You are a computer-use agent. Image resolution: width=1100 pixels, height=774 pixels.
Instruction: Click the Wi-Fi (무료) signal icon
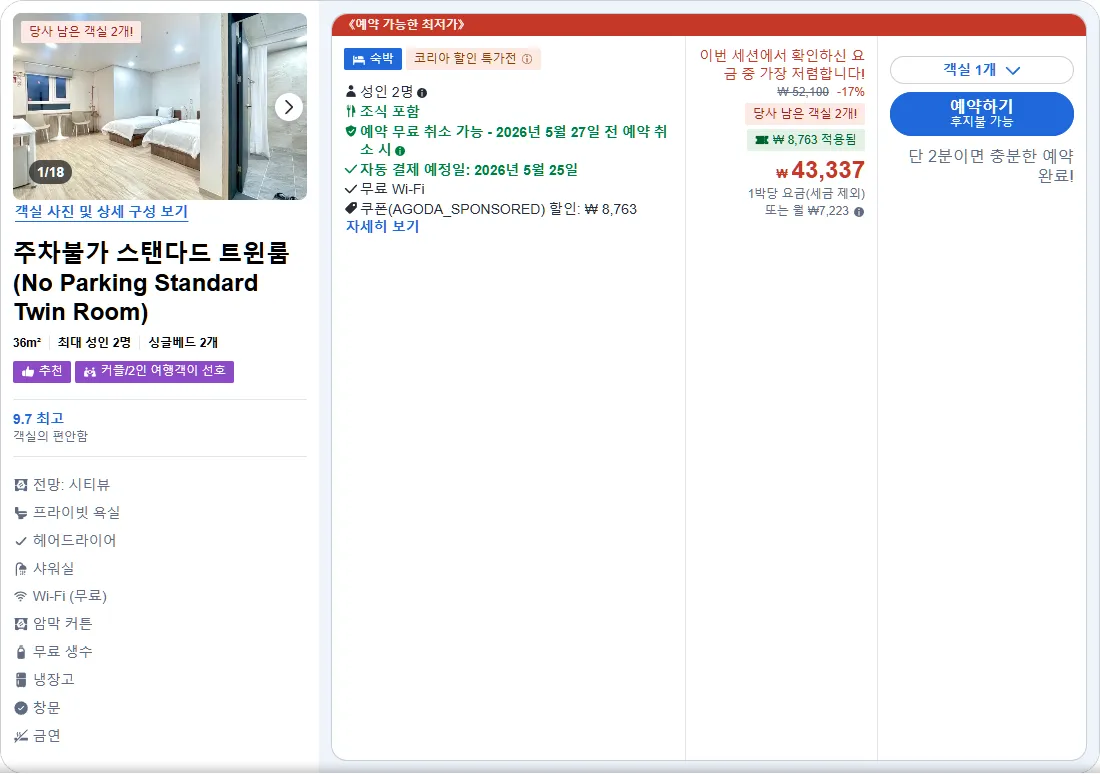21,596
